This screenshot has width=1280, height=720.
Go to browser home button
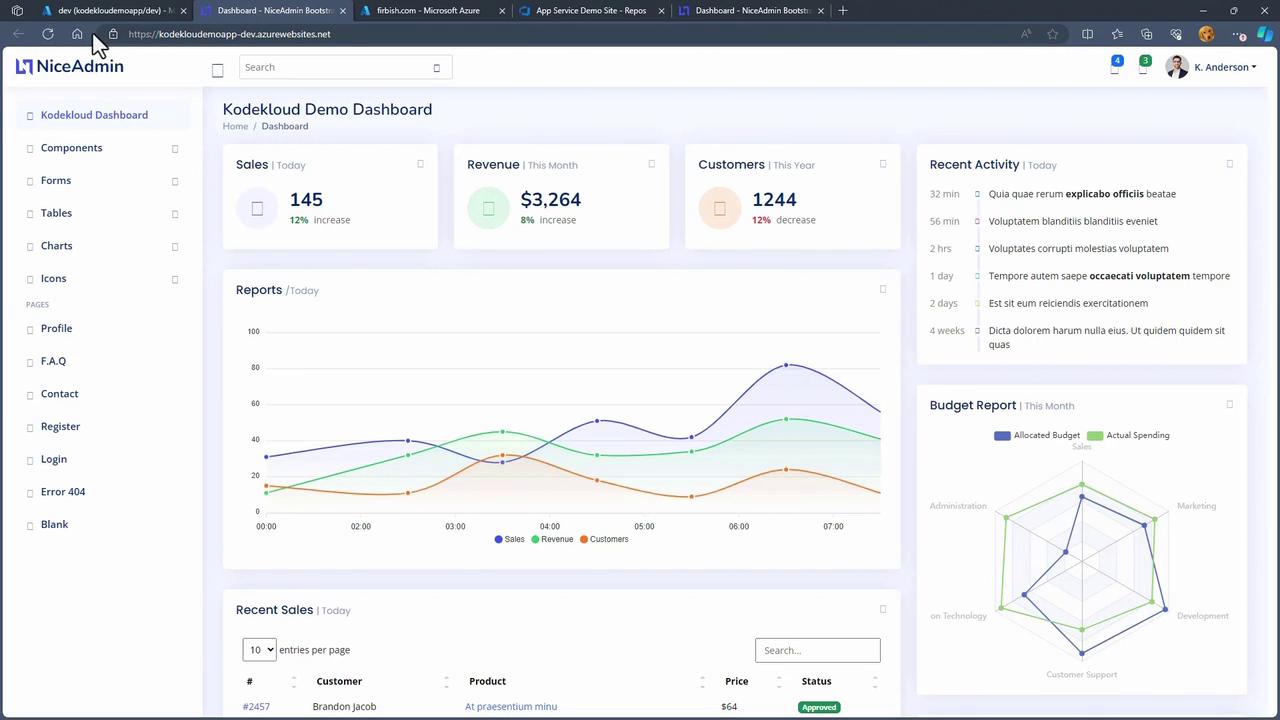pos(77,34)
